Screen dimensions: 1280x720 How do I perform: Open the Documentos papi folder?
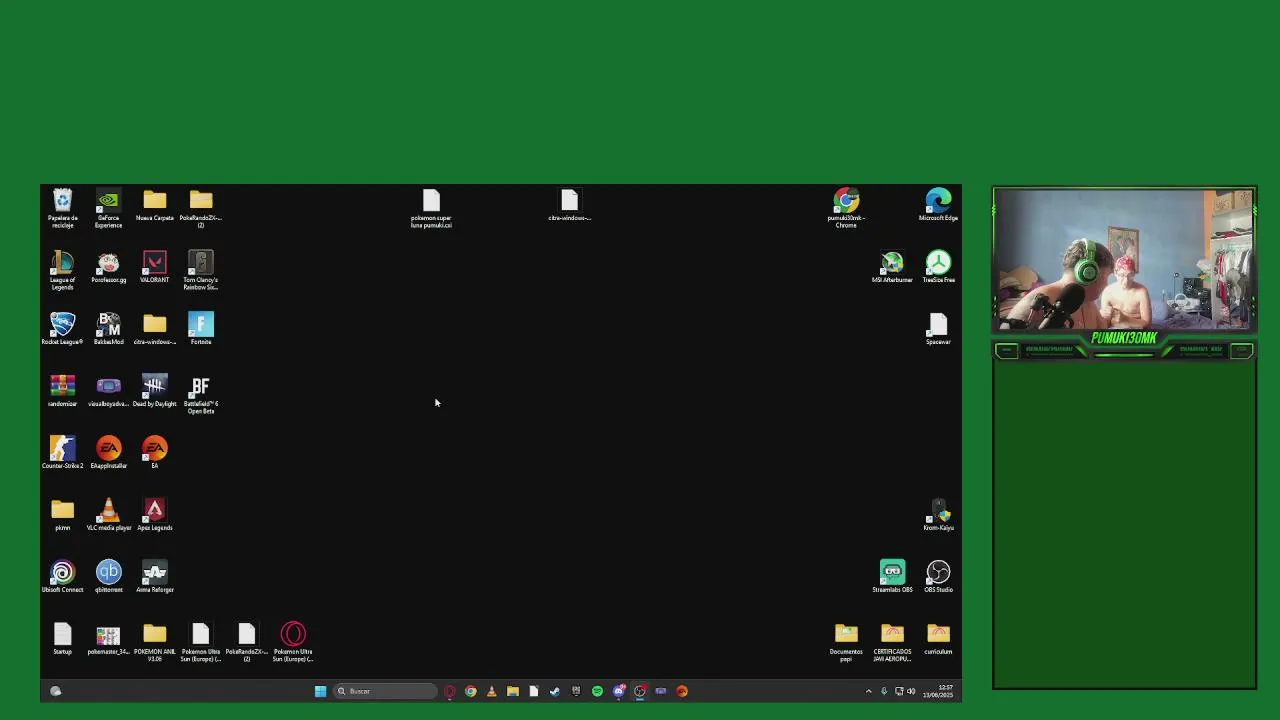click(x=846, y=641)
